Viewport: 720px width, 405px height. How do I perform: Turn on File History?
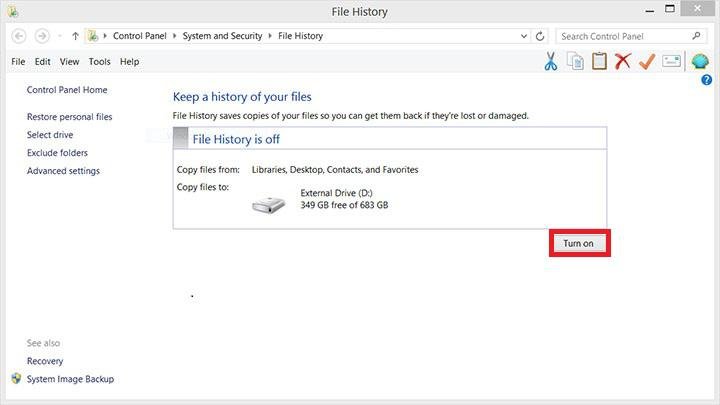[579, 244]
